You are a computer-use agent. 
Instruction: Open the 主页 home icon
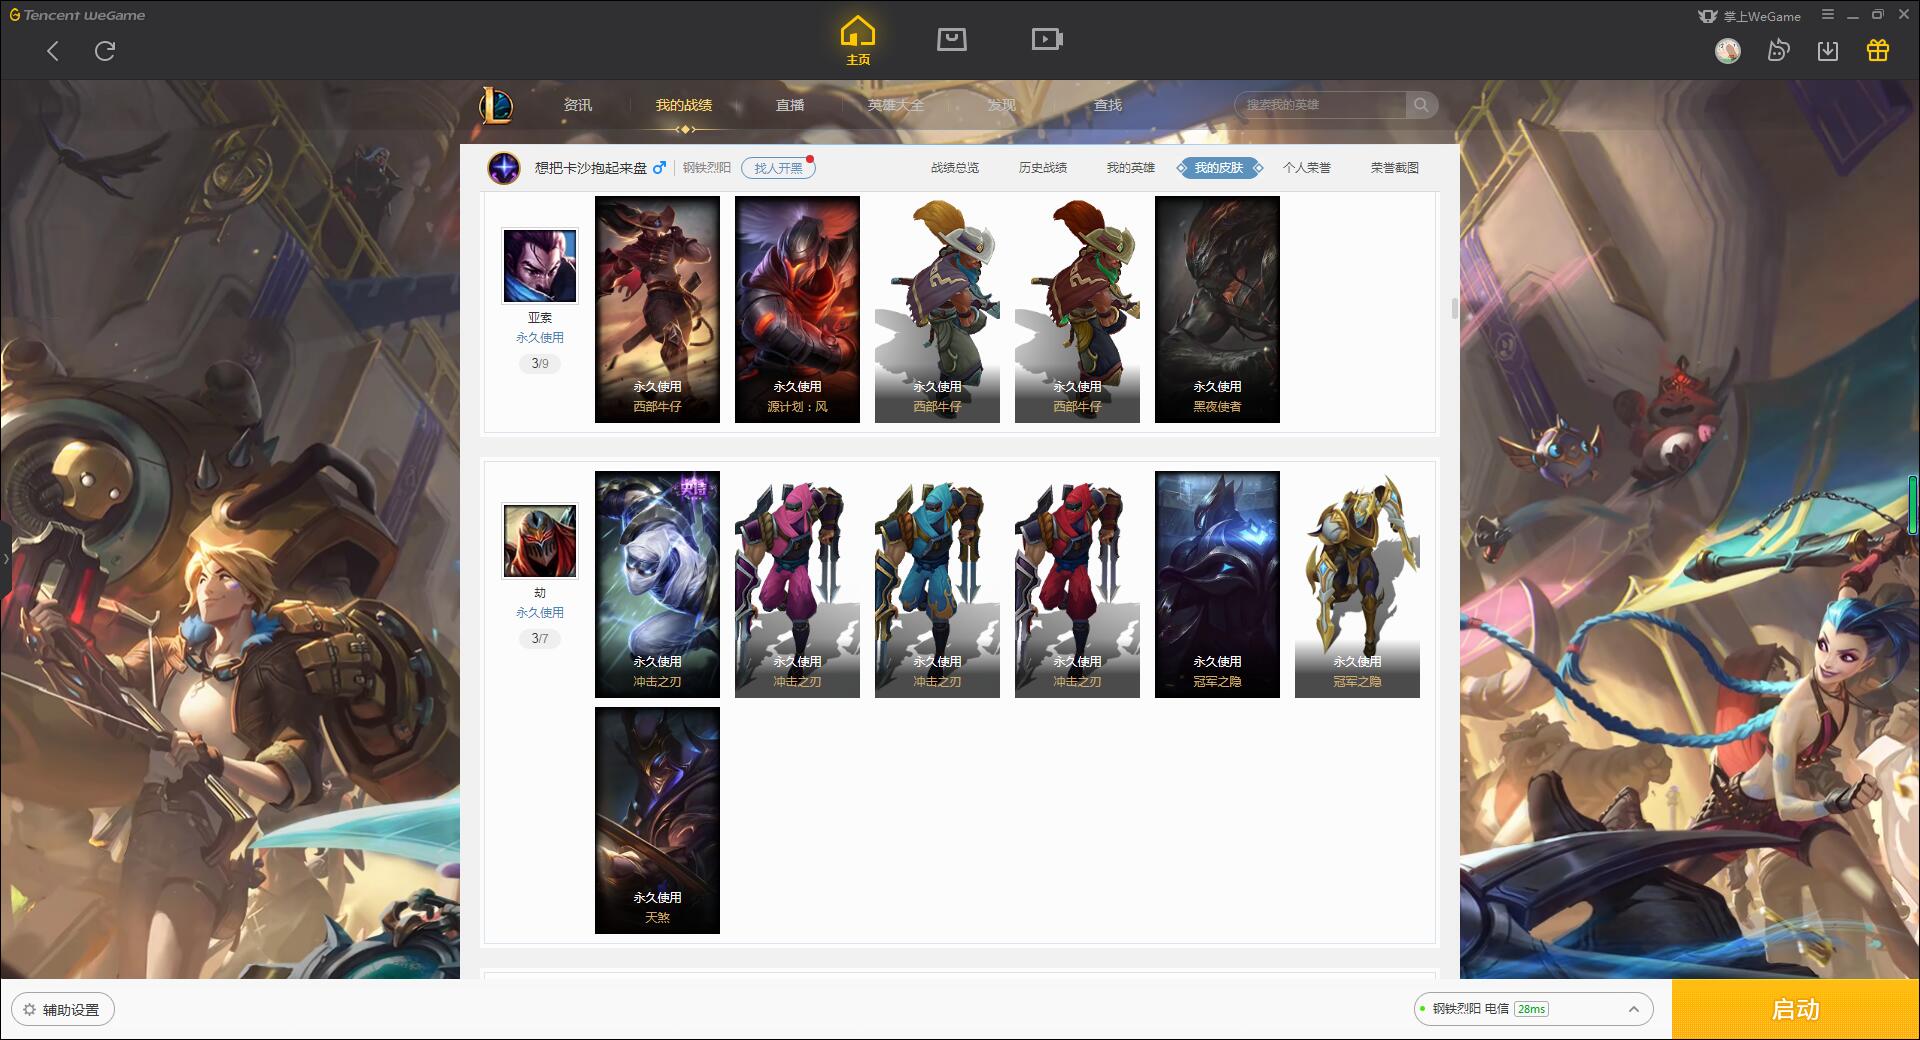858,41
